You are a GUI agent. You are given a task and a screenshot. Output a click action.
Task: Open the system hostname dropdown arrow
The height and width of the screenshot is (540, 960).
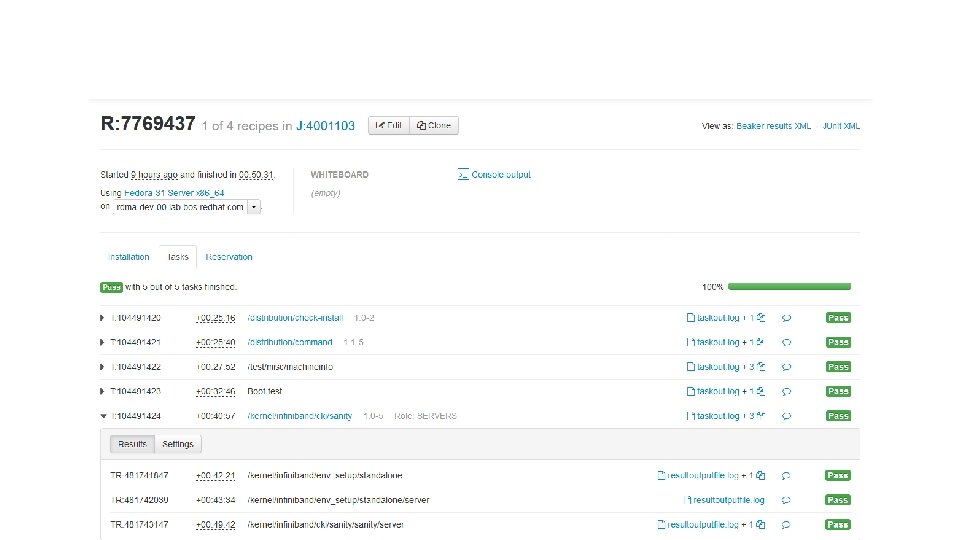253,207
